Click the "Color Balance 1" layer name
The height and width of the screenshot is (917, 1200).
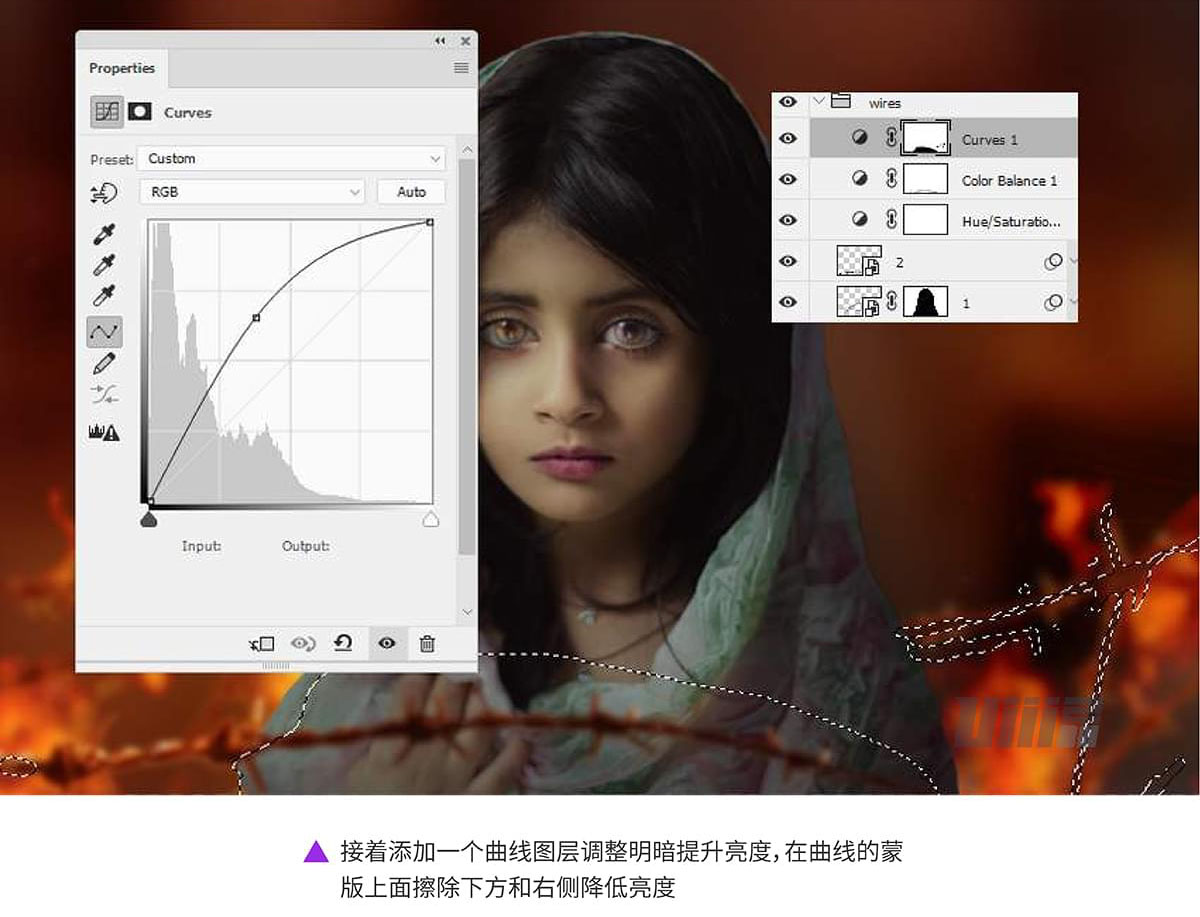click(x=1010, y=181)
